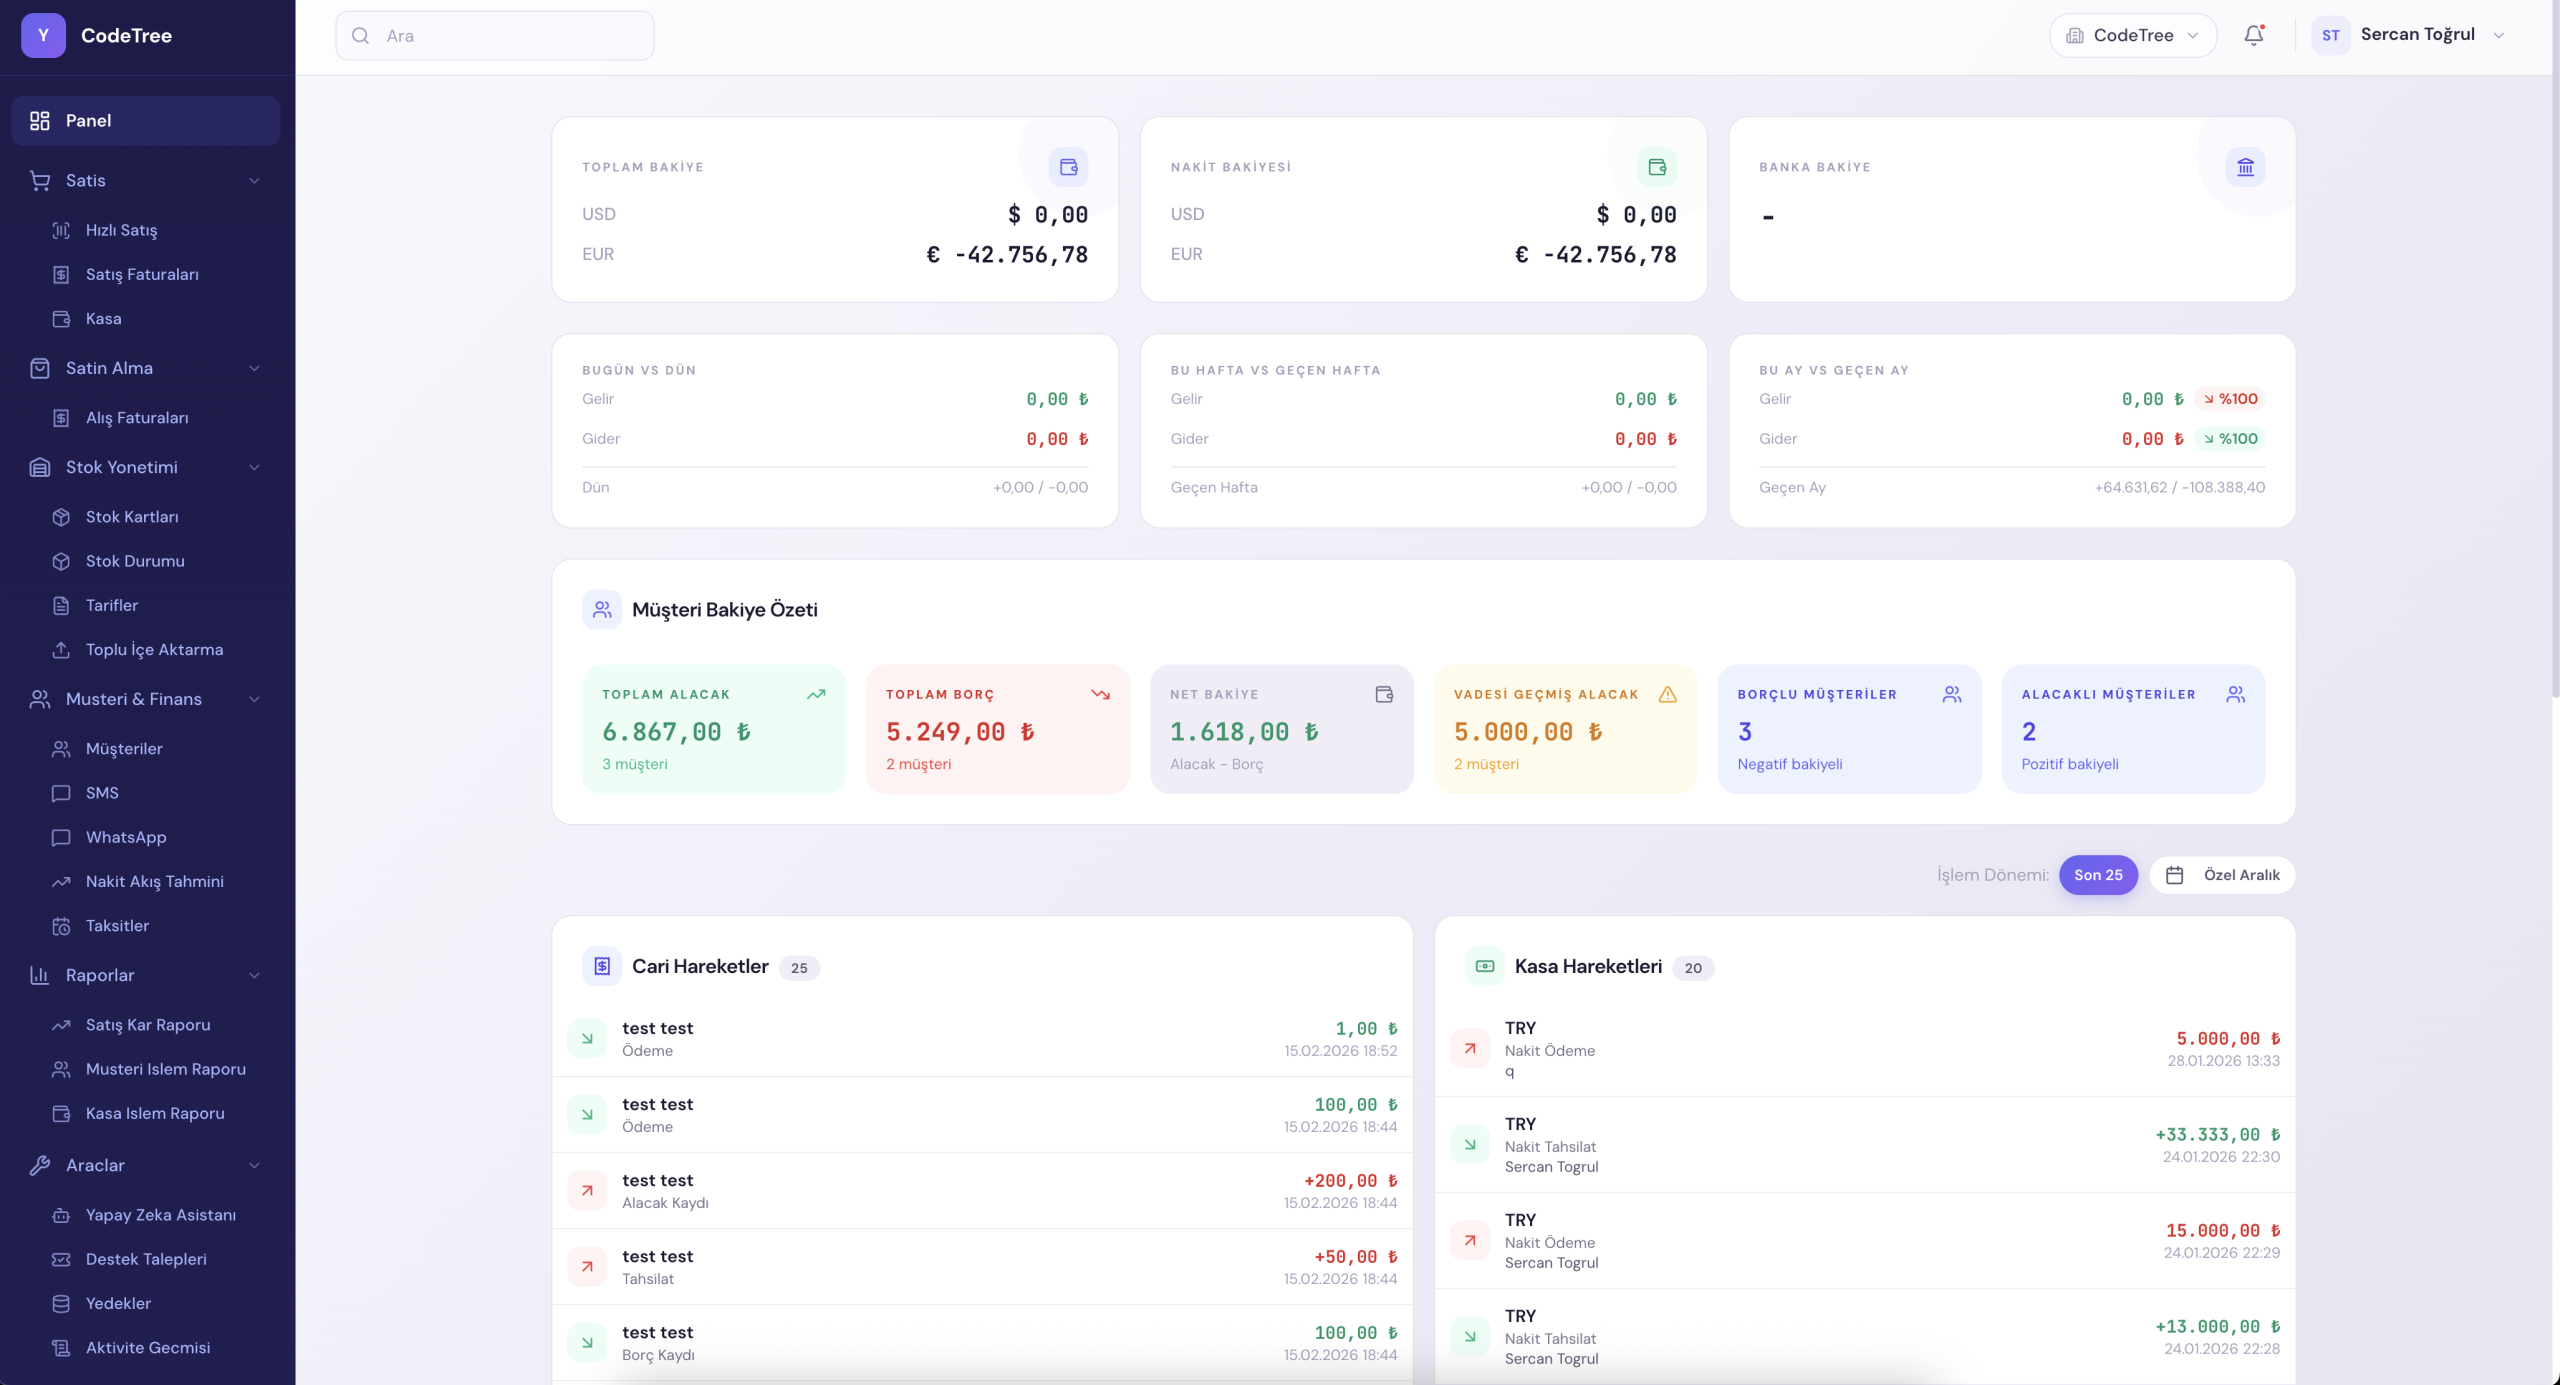The height and width of the screenshot is (1385, 2560).
Task: Open the CodeTree company dropdown
Action: pos(2132,36)
